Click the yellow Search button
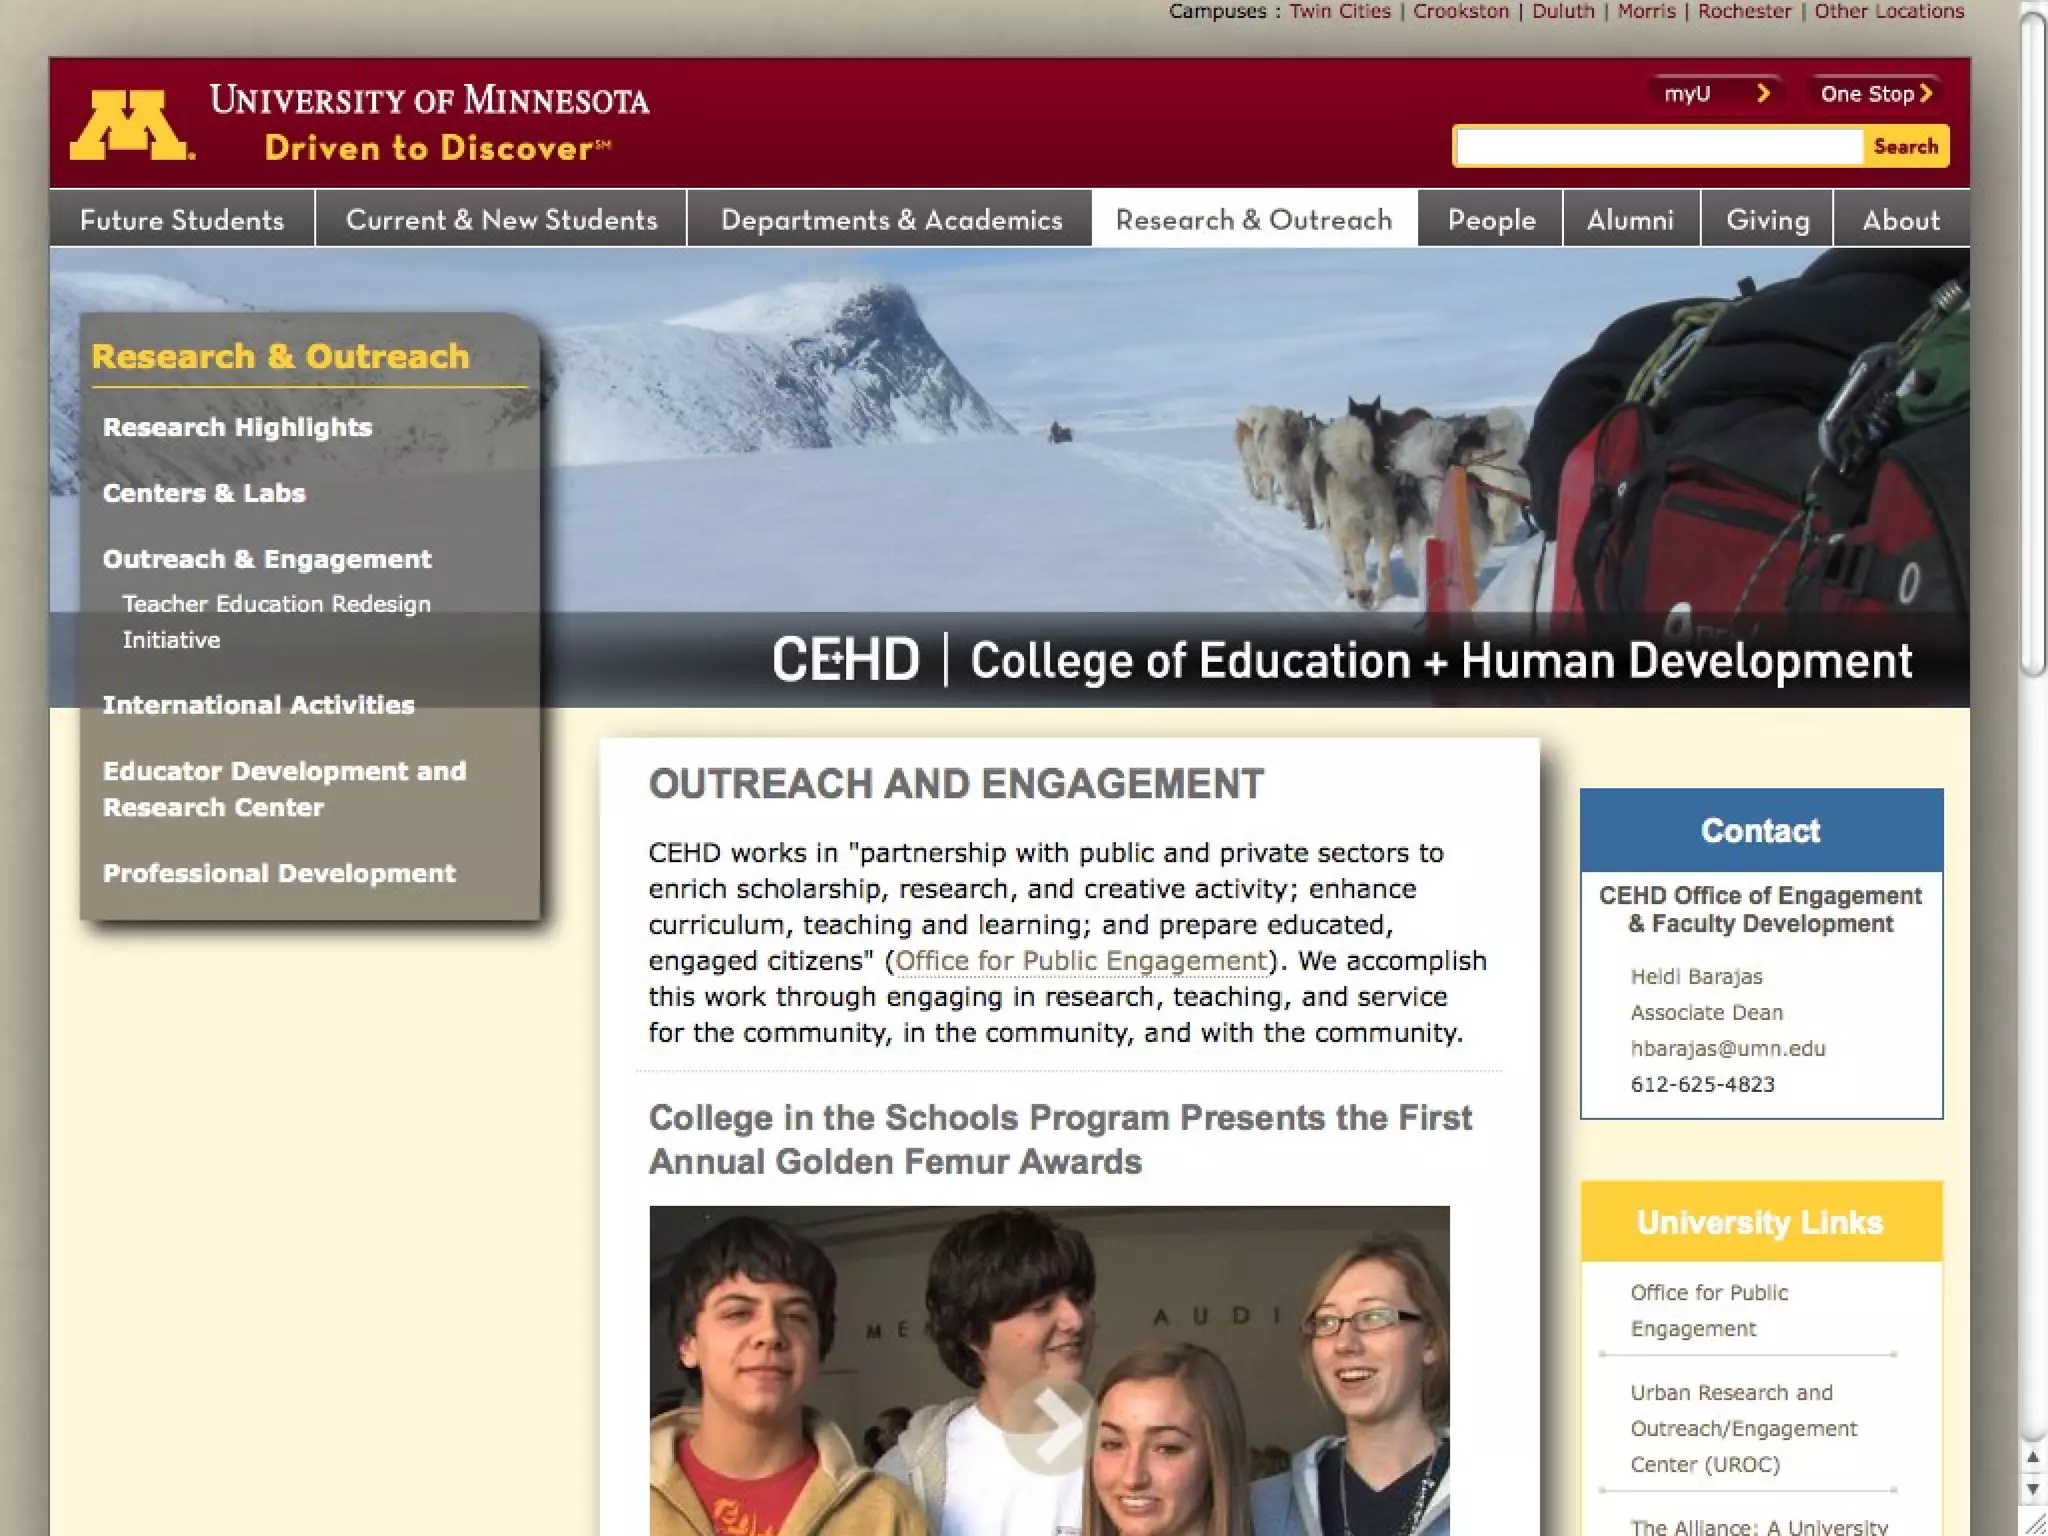This screenshot has width=2048, height=1536. pos(1905,147)
